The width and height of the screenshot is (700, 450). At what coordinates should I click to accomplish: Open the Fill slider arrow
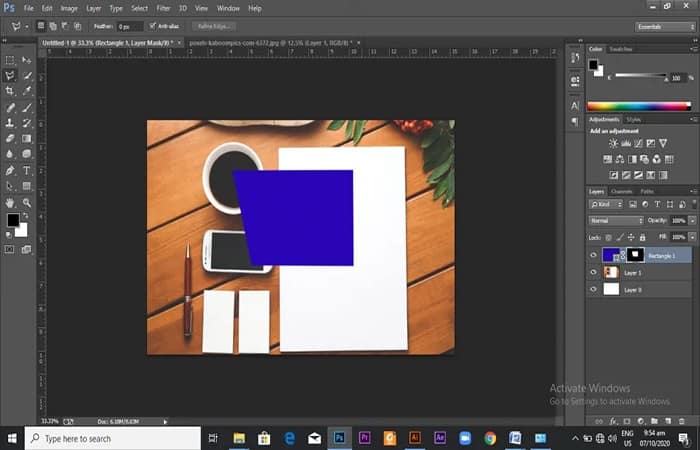692,237
